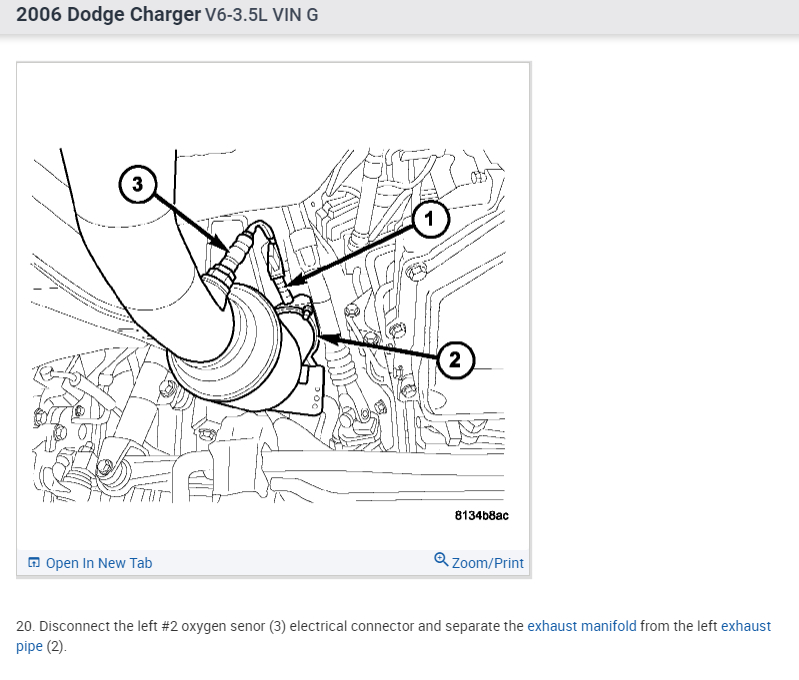Screen dimensions: 799x680
Task: Click the V6-3.5L VIN G engine text
Action: [x=261, y=15]
